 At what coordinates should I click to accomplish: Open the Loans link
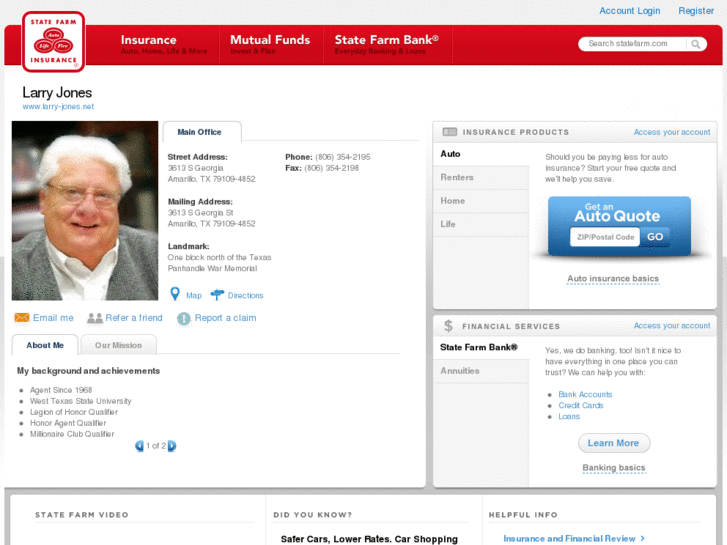[569, 417]
